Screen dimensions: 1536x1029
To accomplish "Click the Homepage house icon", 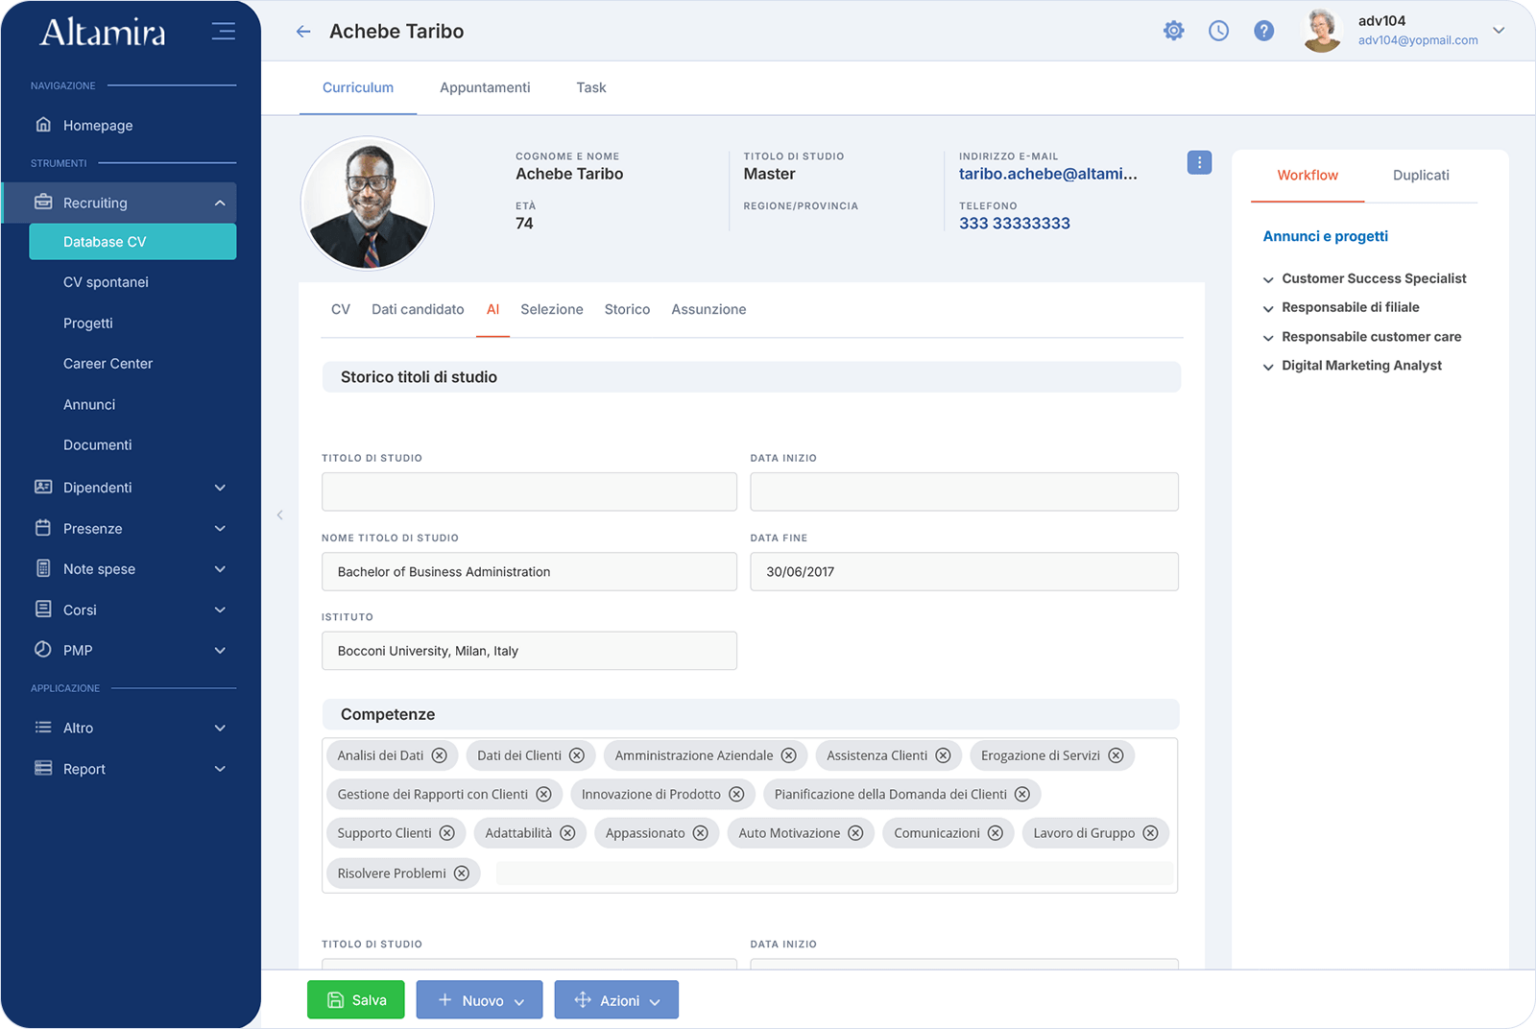I will coord(43,124).
